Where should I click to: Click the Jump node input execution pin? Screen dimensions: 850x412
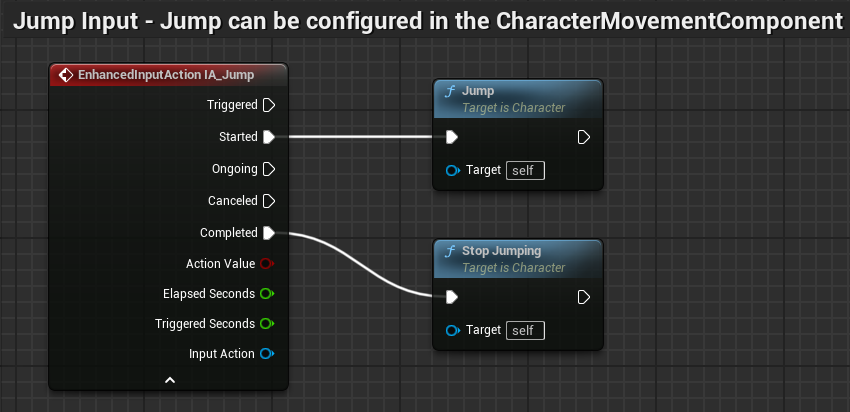(452, 137)
